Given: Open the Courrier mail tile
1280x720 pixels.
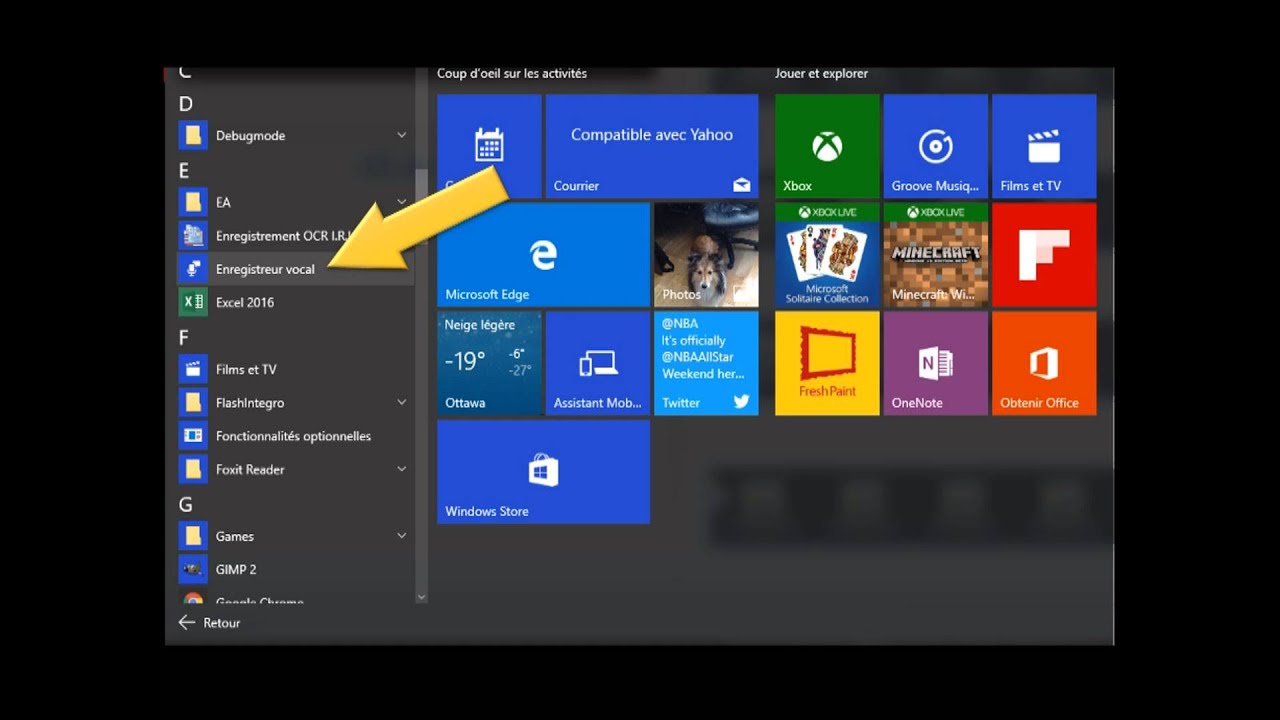Looking at the screenshot, I should [652, 146].
